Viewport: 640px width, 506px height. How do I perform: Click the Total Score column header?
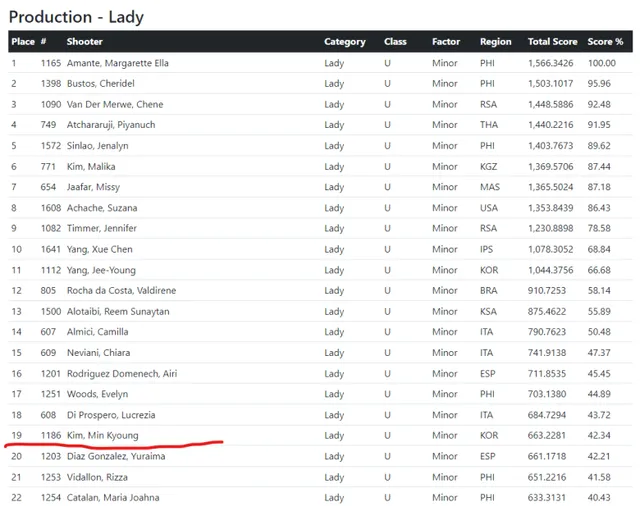pos(552,42)
